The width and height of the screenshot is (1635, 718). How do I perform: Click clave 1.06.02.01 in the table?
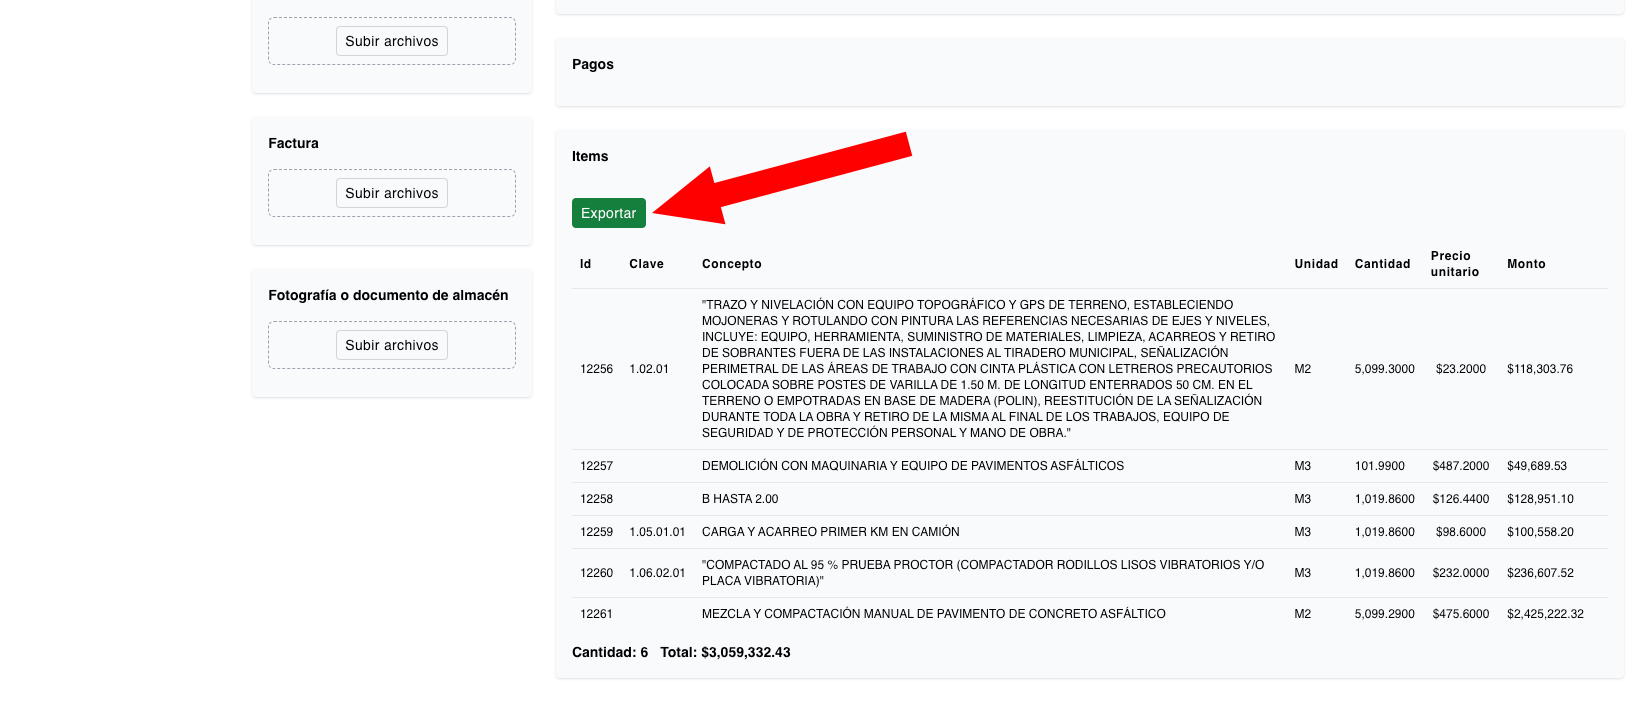657,573
